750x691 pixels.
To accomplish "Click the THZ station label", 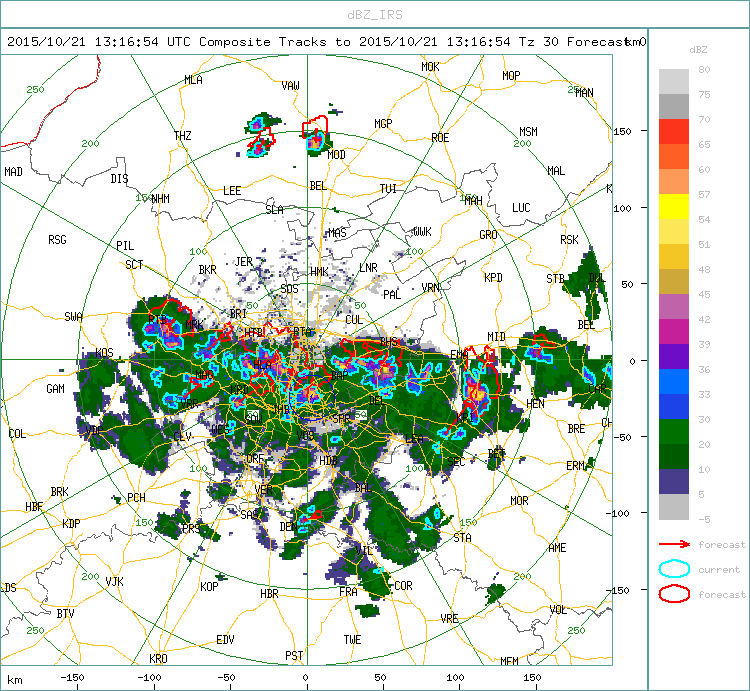I will coord(182,136).
